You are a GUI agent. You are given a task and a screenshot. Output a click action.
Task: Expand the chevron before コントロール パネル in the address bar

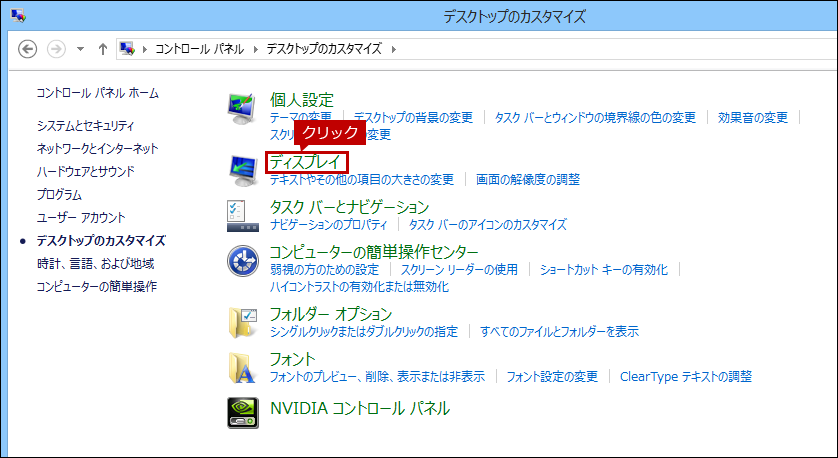coord(144,49)
